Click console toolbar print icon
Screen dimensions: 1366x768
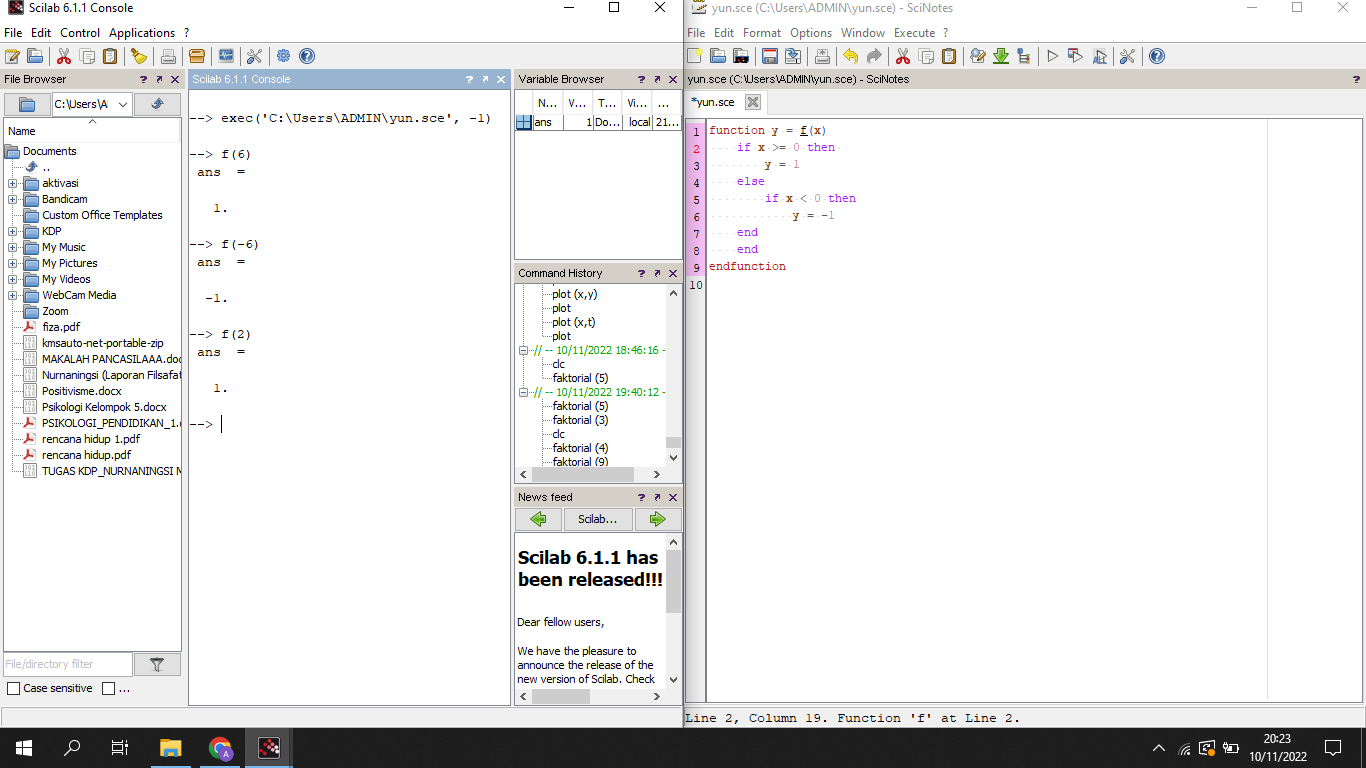[x=168, y=56]
